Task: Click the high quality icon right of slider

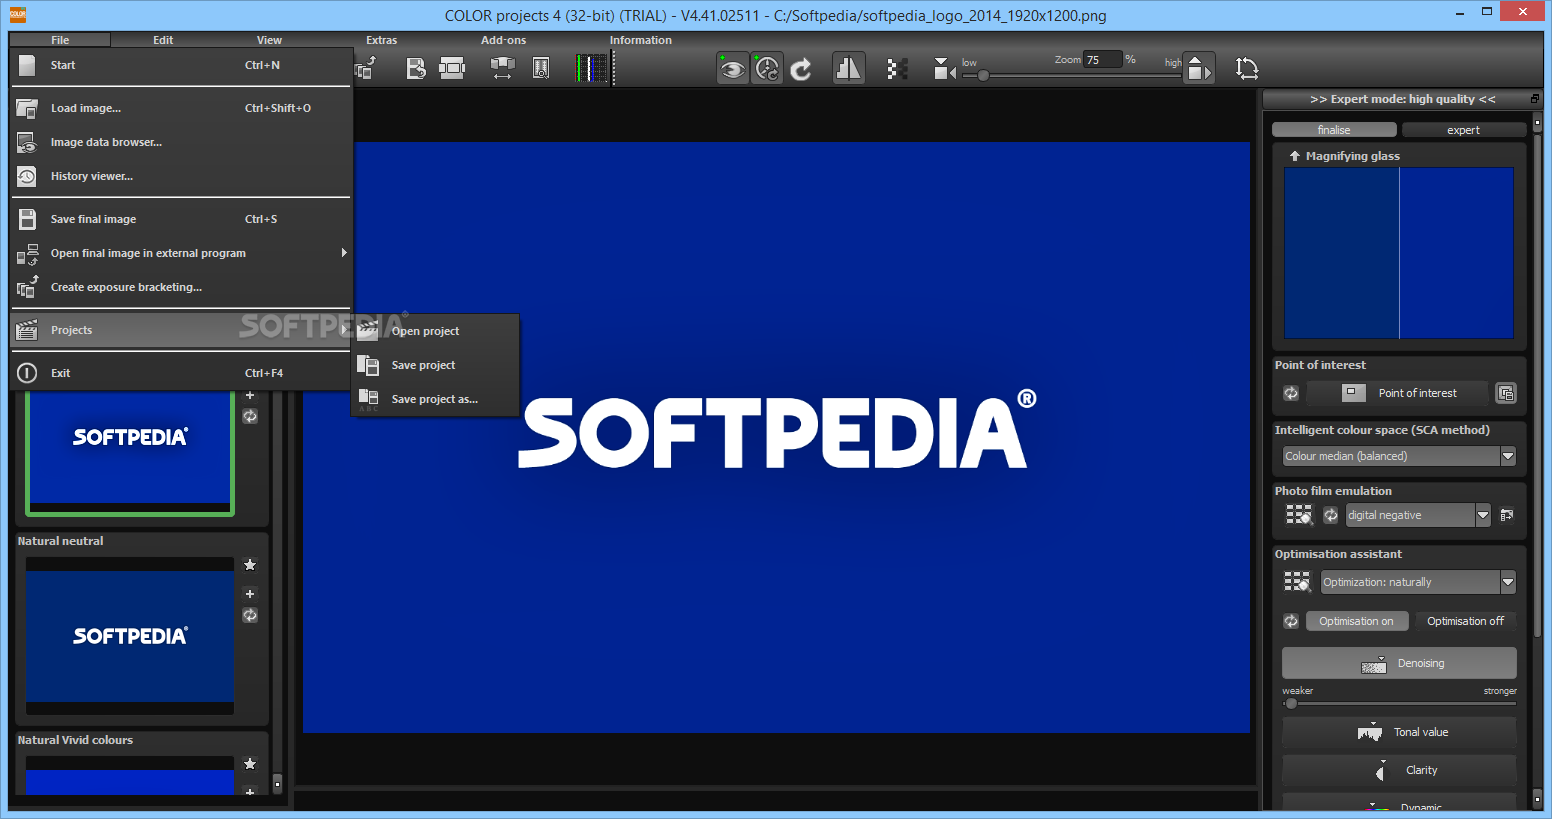Action: tap(1198, 68)
